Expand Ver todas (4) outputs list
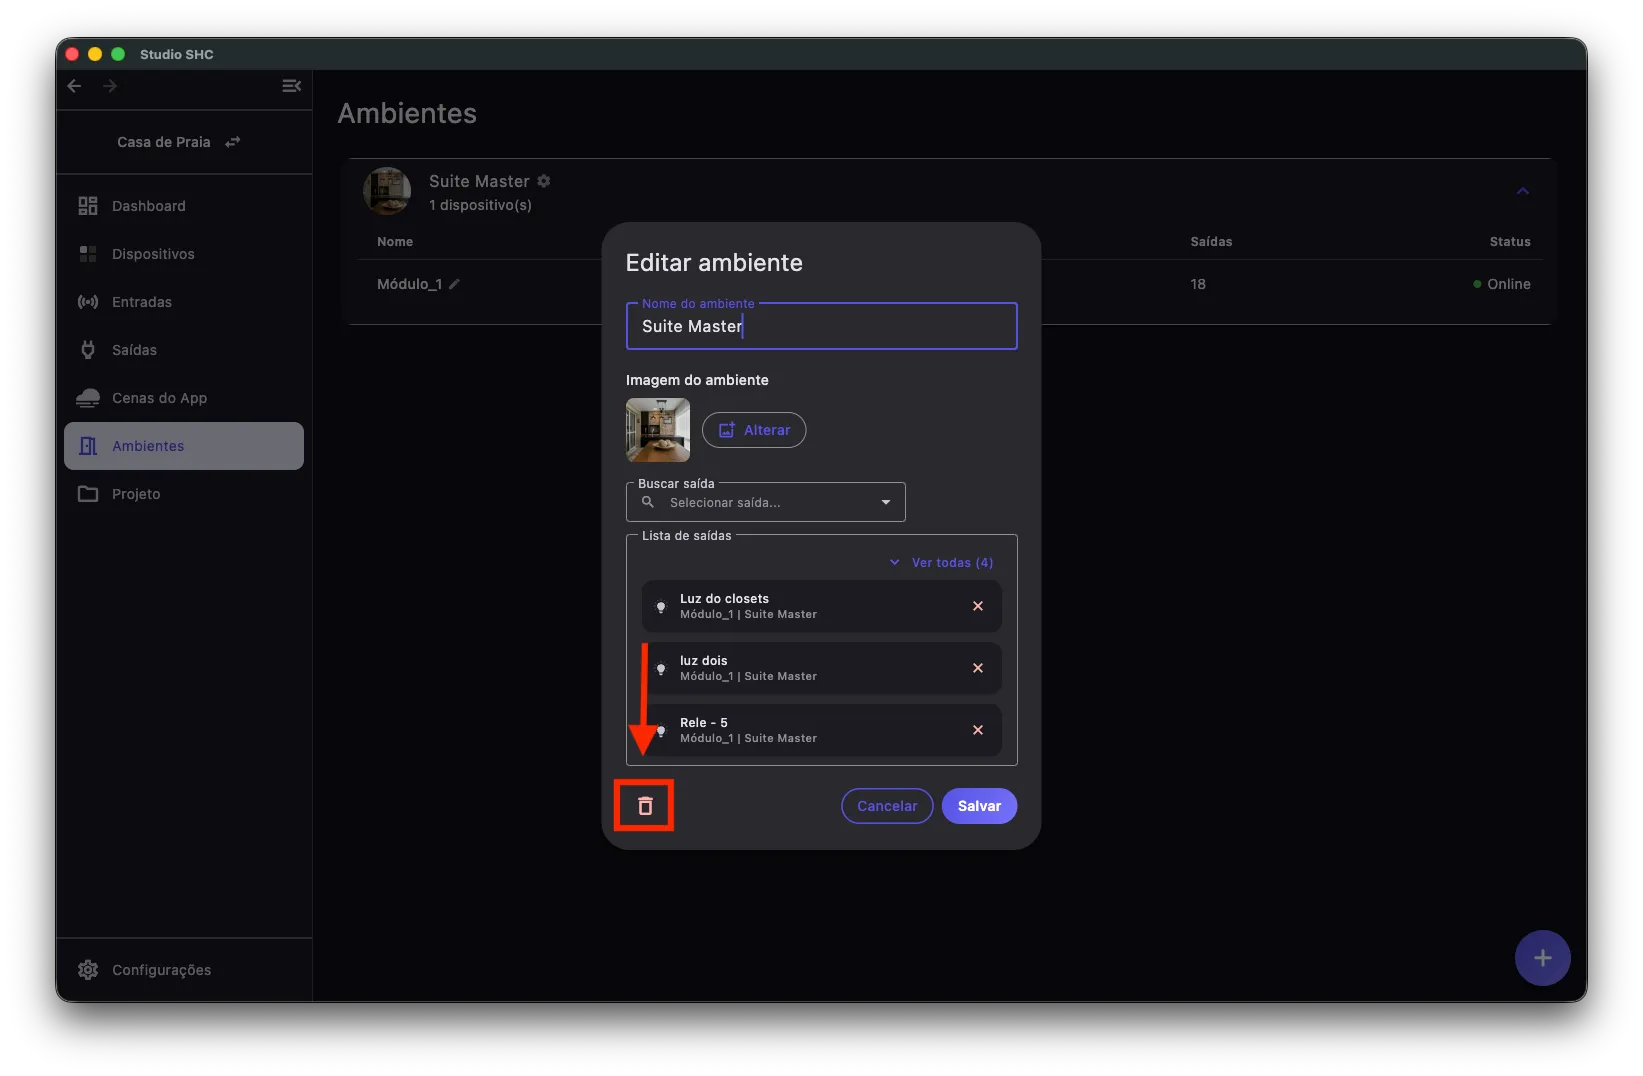This screenshot has width=1643, height=1076. tap(941, 563)
